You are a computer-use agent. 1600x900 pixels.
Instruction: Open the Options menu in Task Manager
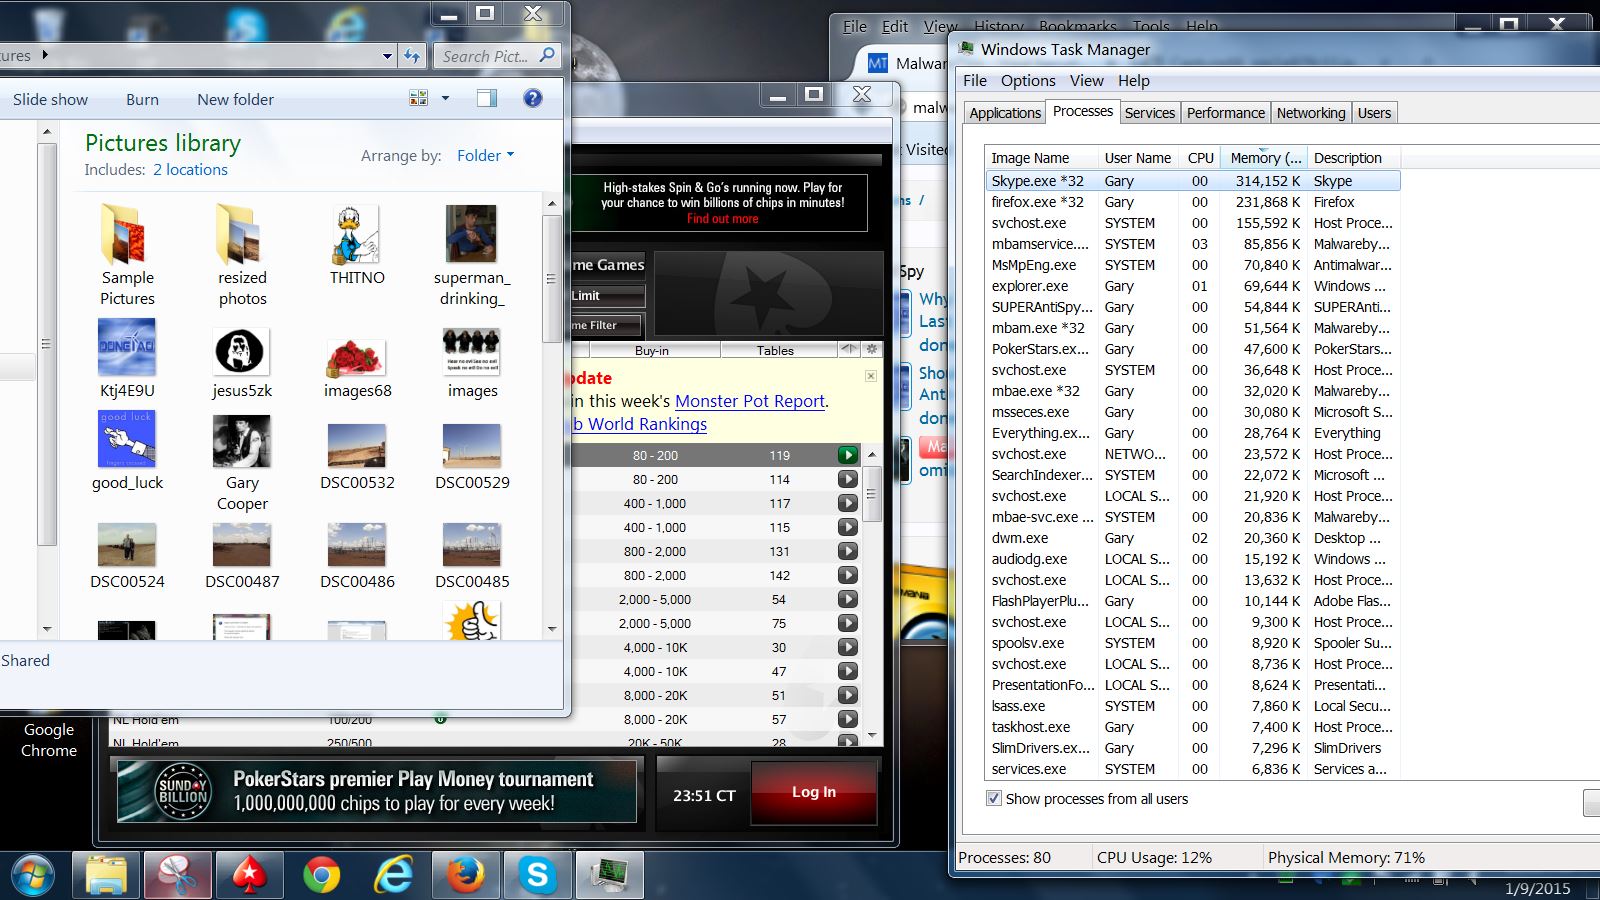click(1027, 81)
